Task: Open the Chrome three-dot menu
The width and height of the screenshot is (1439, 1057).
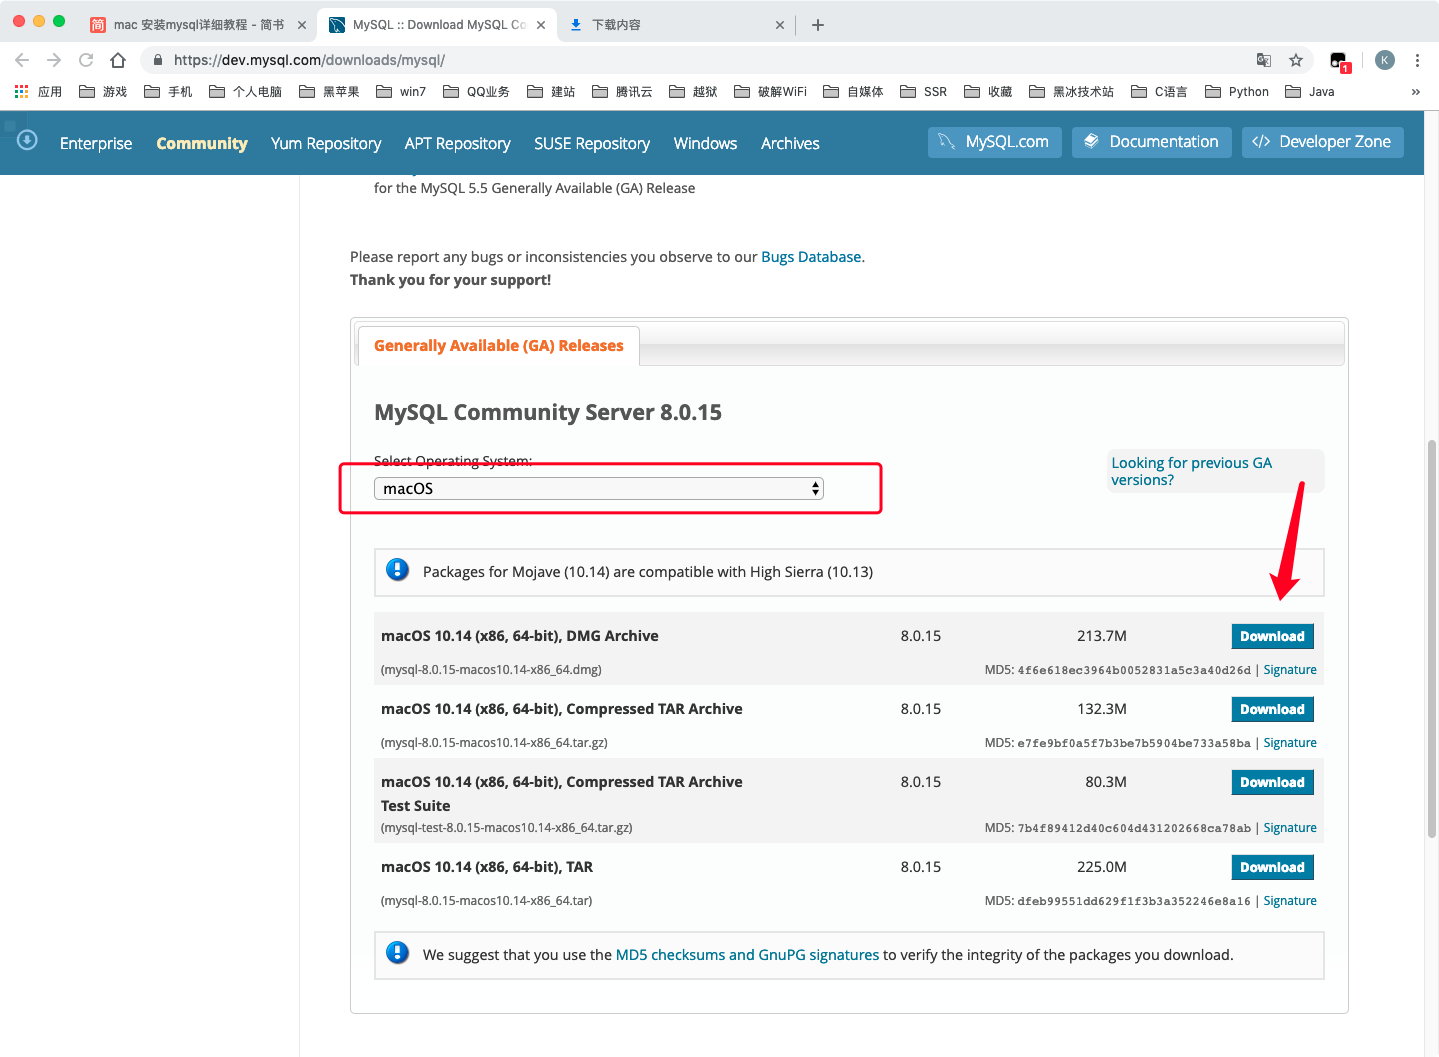Action: 1417,60
